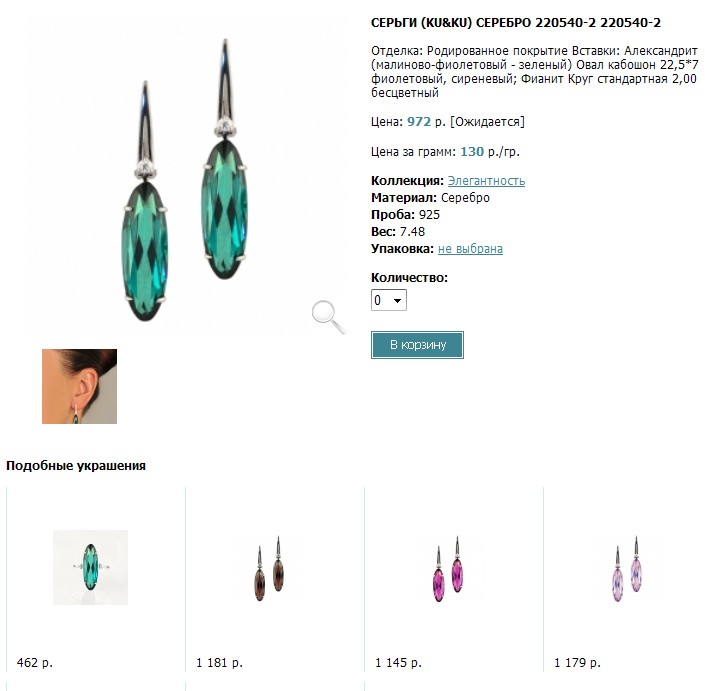The image size is (705, 691).
Task: Open the Элегантность collection link
Action: pyautogui.click(x=486, y=181)
